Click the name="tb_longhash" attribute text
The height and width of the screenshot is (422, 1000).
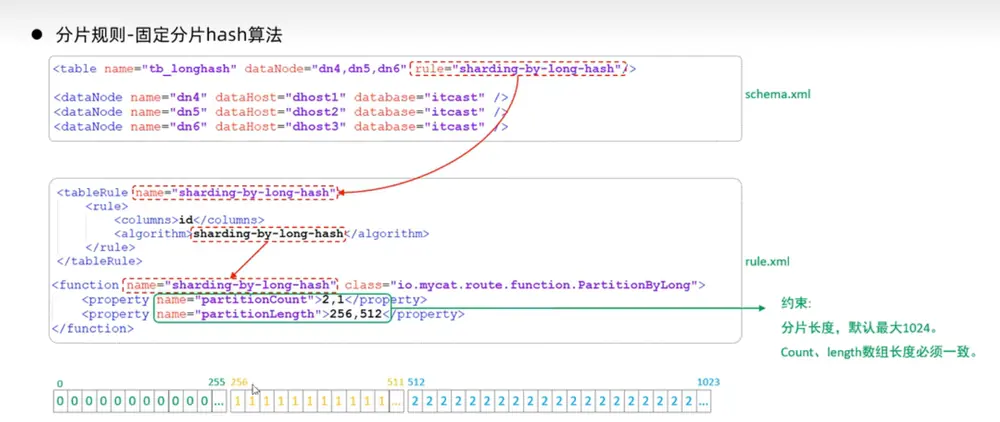(171, 68)
